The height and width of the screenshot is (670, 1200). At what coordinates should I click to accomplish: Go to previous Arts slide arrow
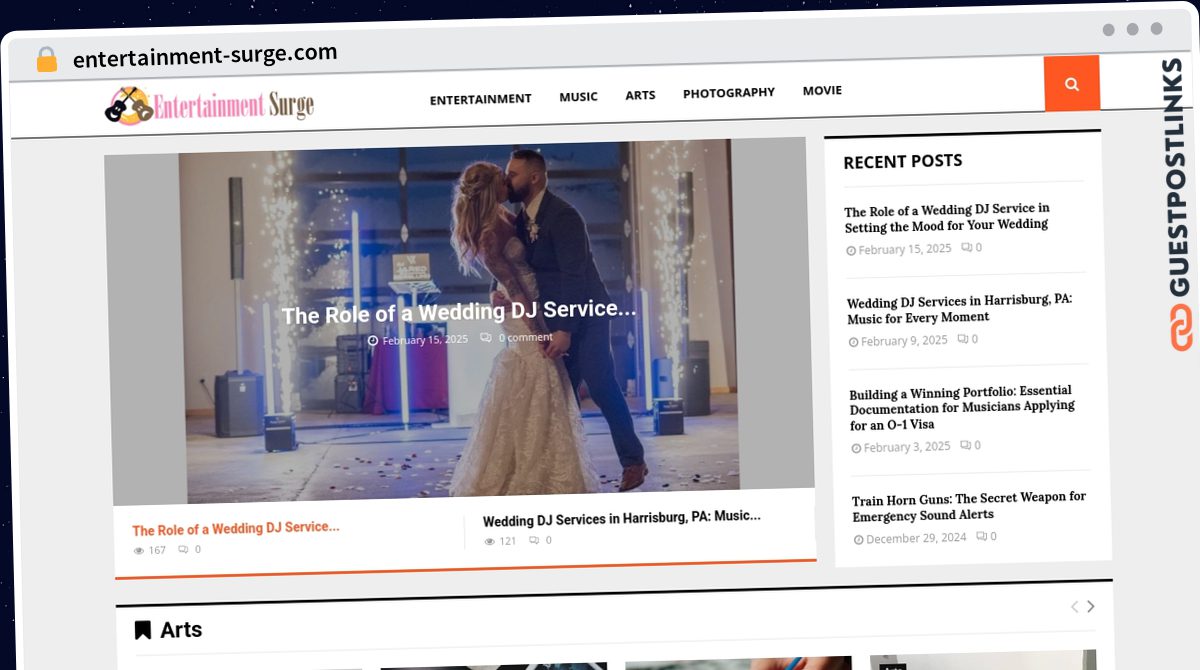pos(1075,606)
